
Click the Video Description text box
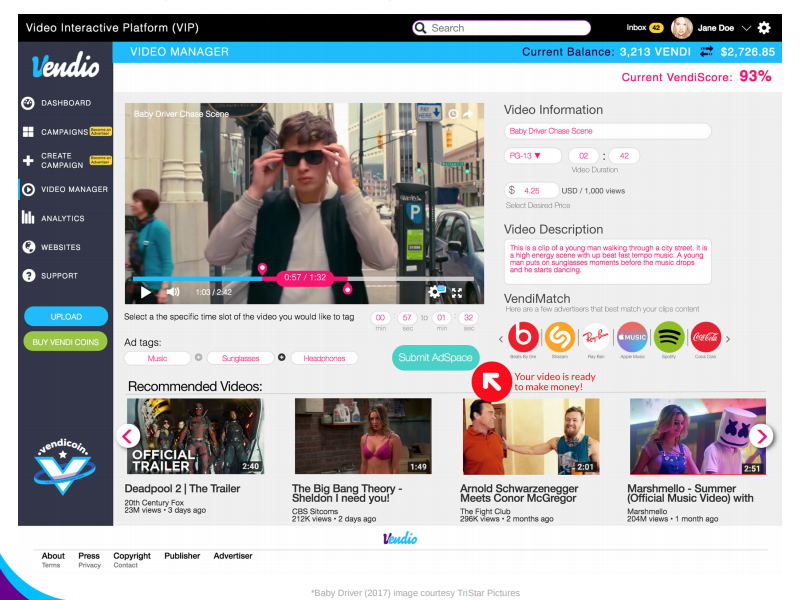point(607,261)
